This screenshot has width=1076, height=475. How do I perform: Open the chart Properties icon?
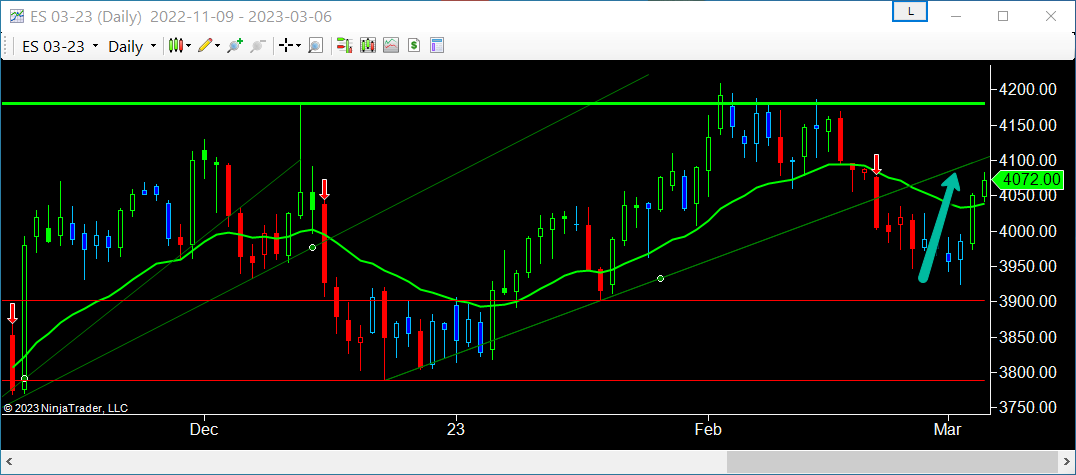(x=437, y=46)
